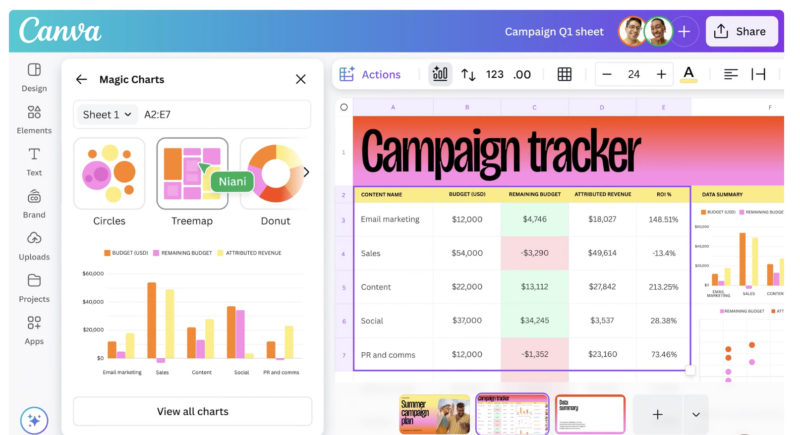
Task: Expand the add page options chevron
Action: (696, 414)
